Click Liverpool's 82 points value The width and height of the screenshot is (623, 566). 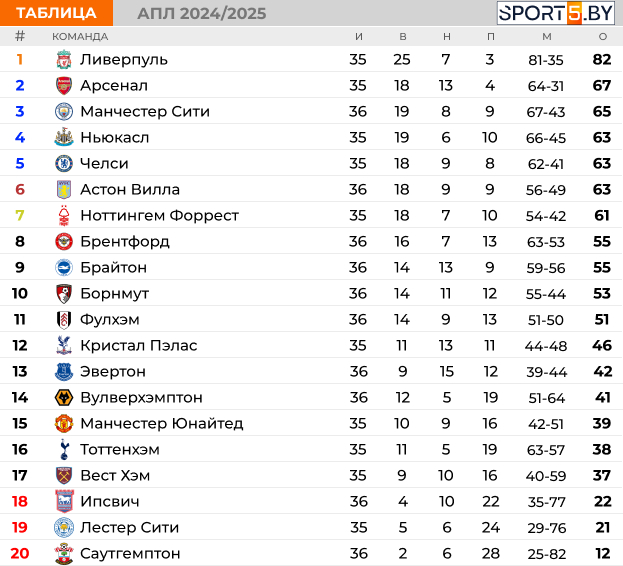602,60
